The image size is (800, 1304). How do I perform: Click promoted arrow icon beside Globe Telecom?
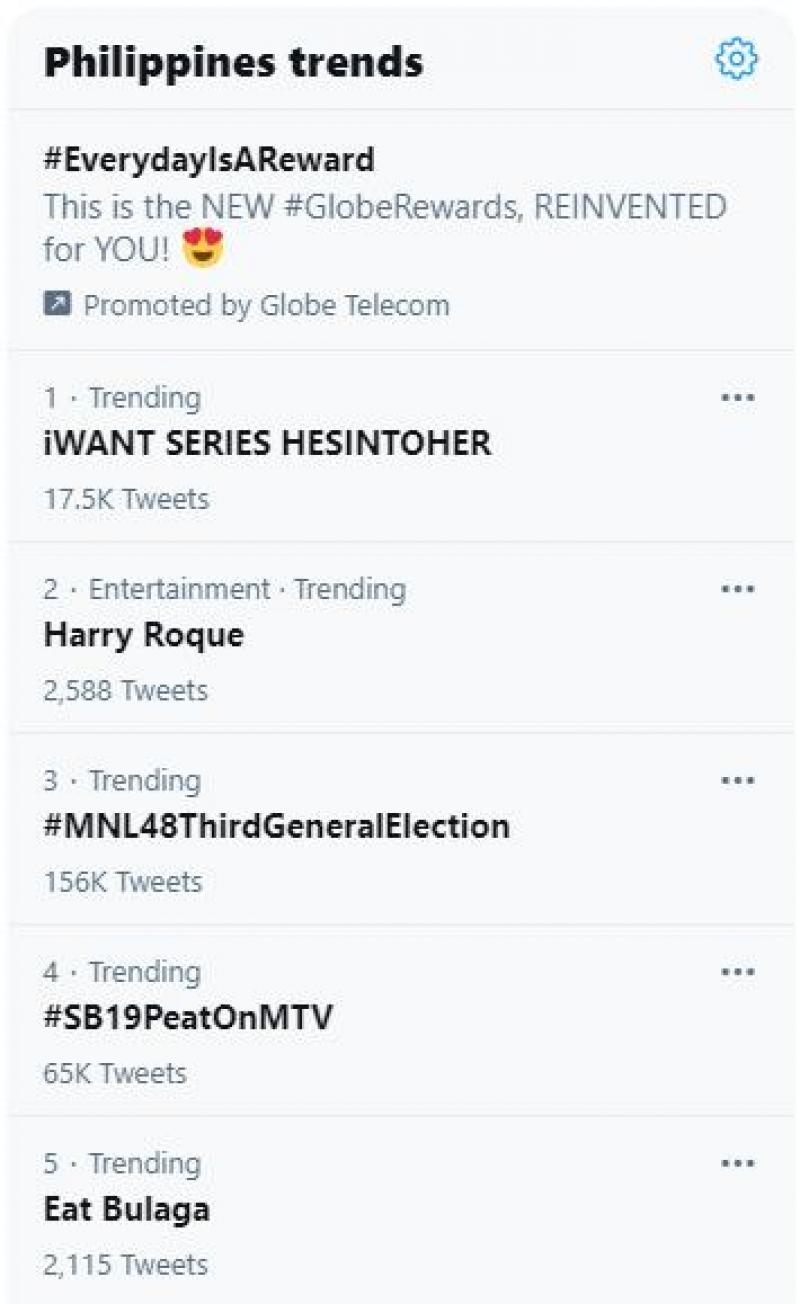(x=56, y=305)
